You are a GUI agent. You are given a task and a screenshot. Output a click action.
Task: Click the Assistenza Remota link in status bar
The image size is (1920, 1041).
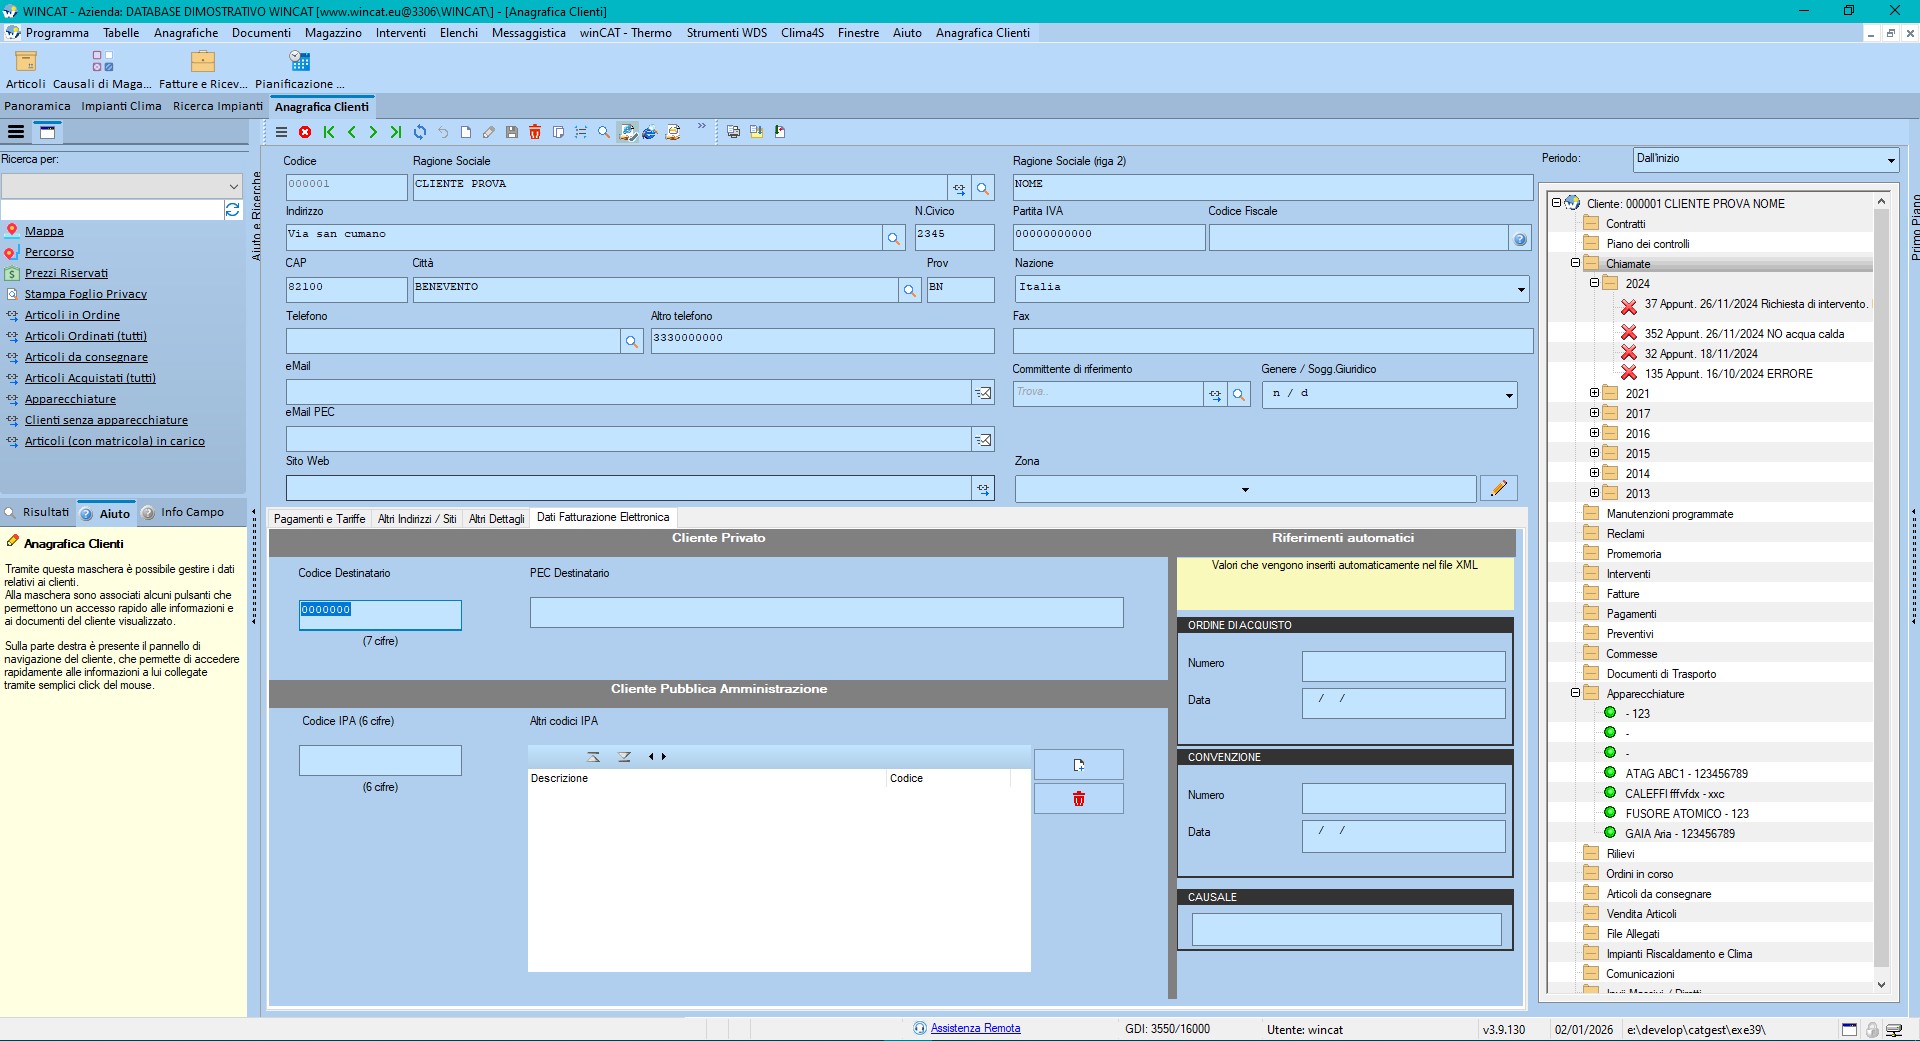coord(975,1028)
